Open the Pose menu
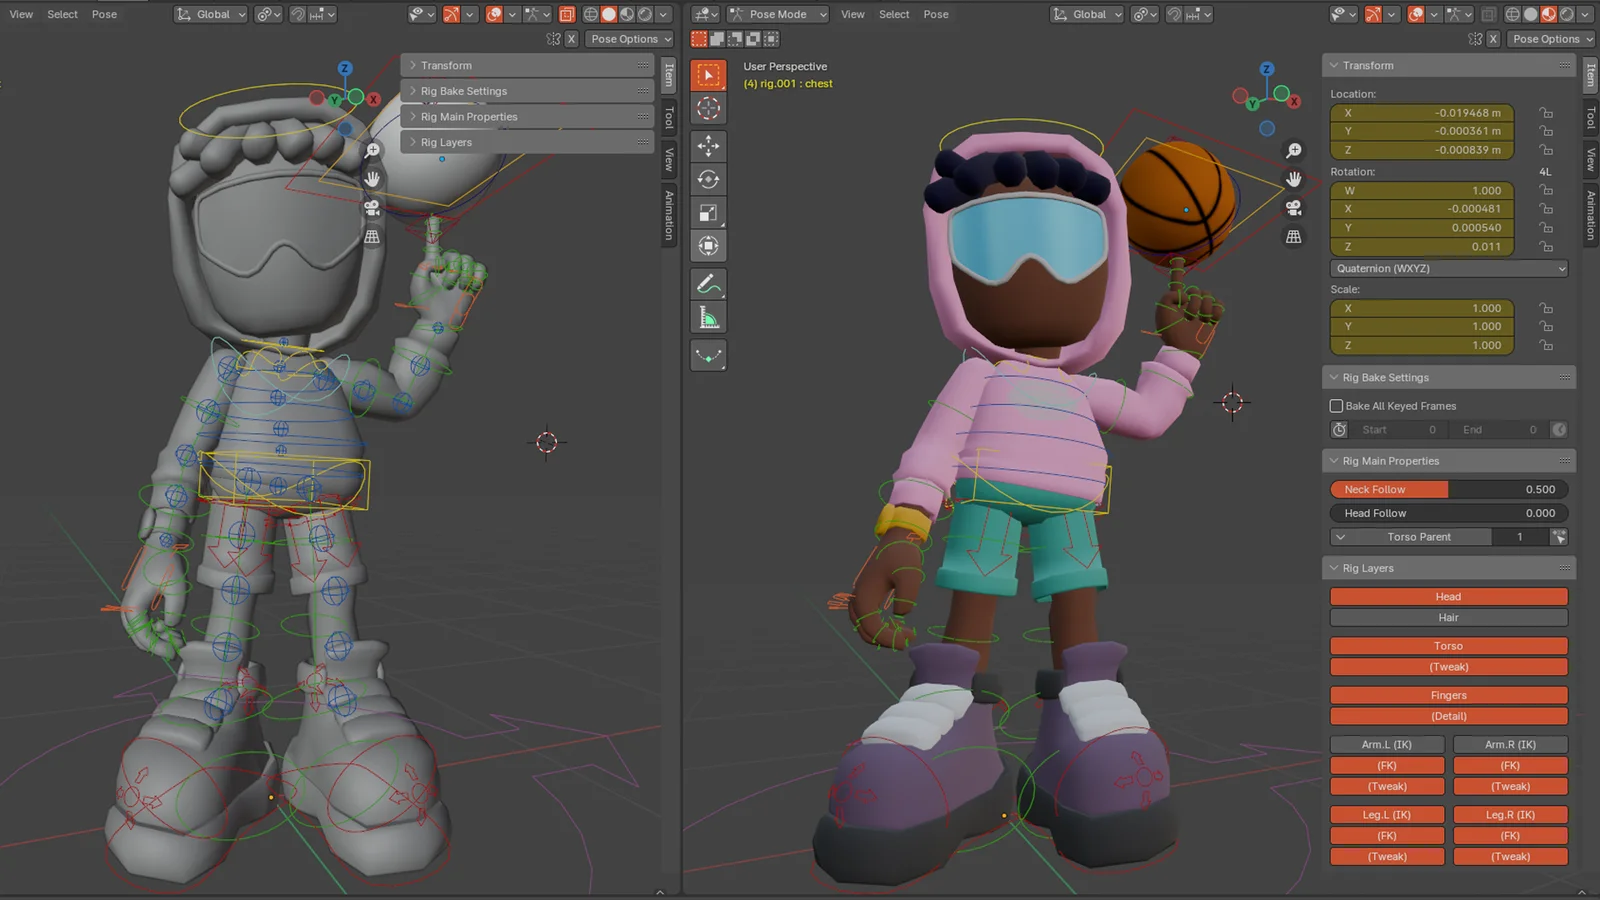 click(x=935, y=14)
